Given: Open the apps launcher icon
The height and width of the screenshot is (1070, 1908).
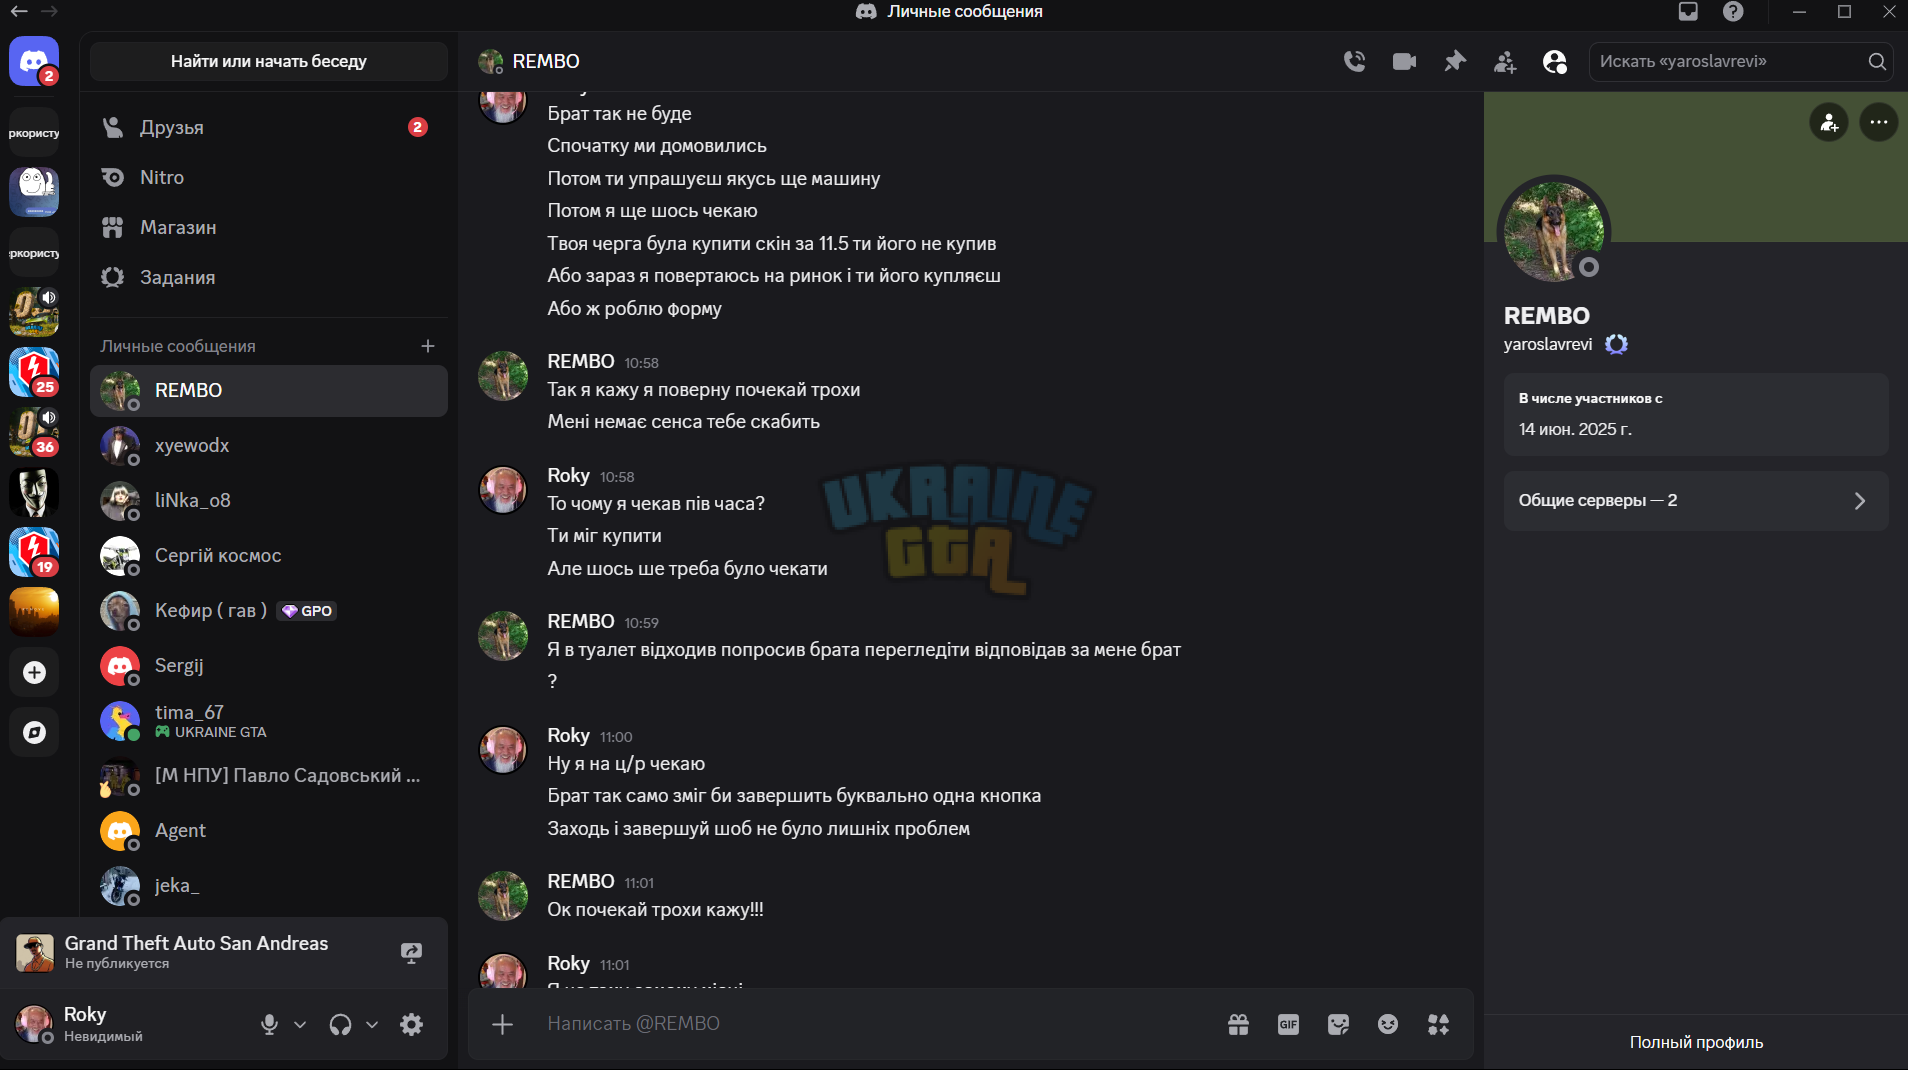Looking at the screenshot, I should (1438, 1024).
